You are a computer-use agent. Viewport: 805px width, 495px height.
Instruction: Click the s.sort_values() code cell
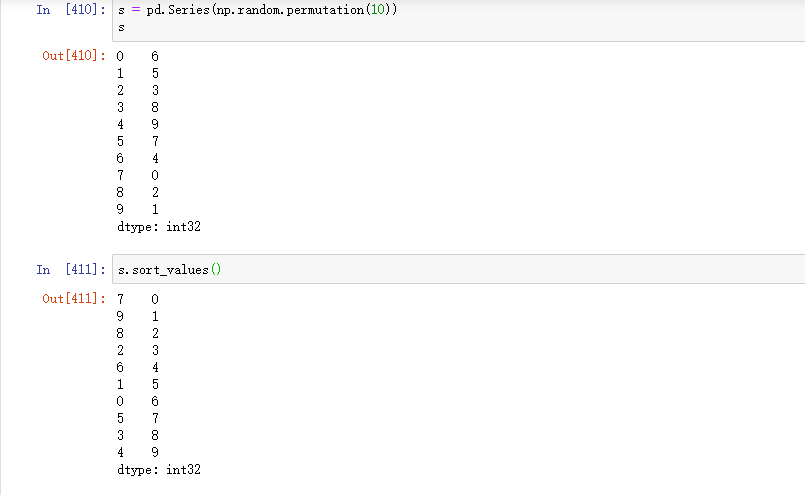tap(450, 270)
